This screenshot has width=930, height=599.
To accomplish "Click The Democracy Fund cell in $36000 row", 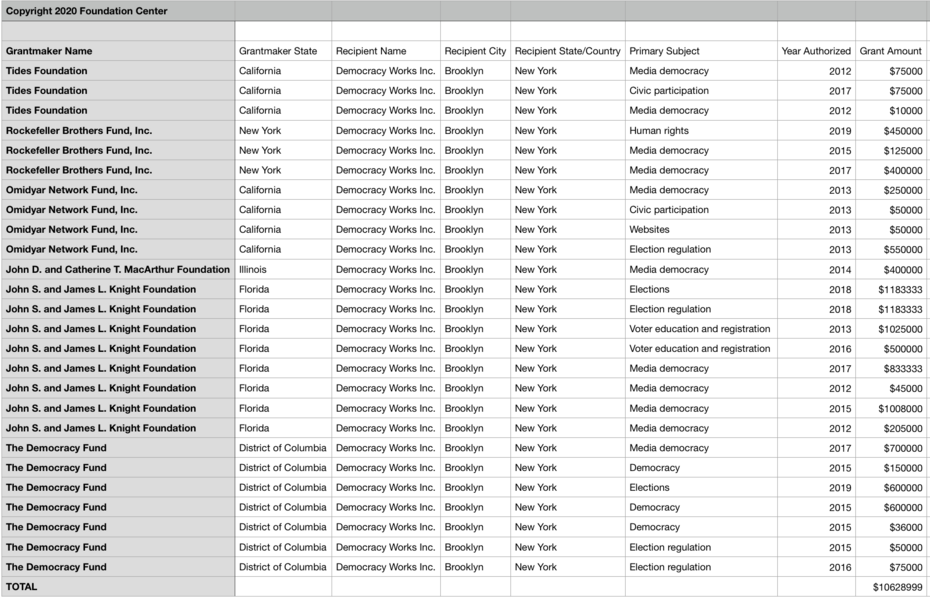I will pos(117,527).
